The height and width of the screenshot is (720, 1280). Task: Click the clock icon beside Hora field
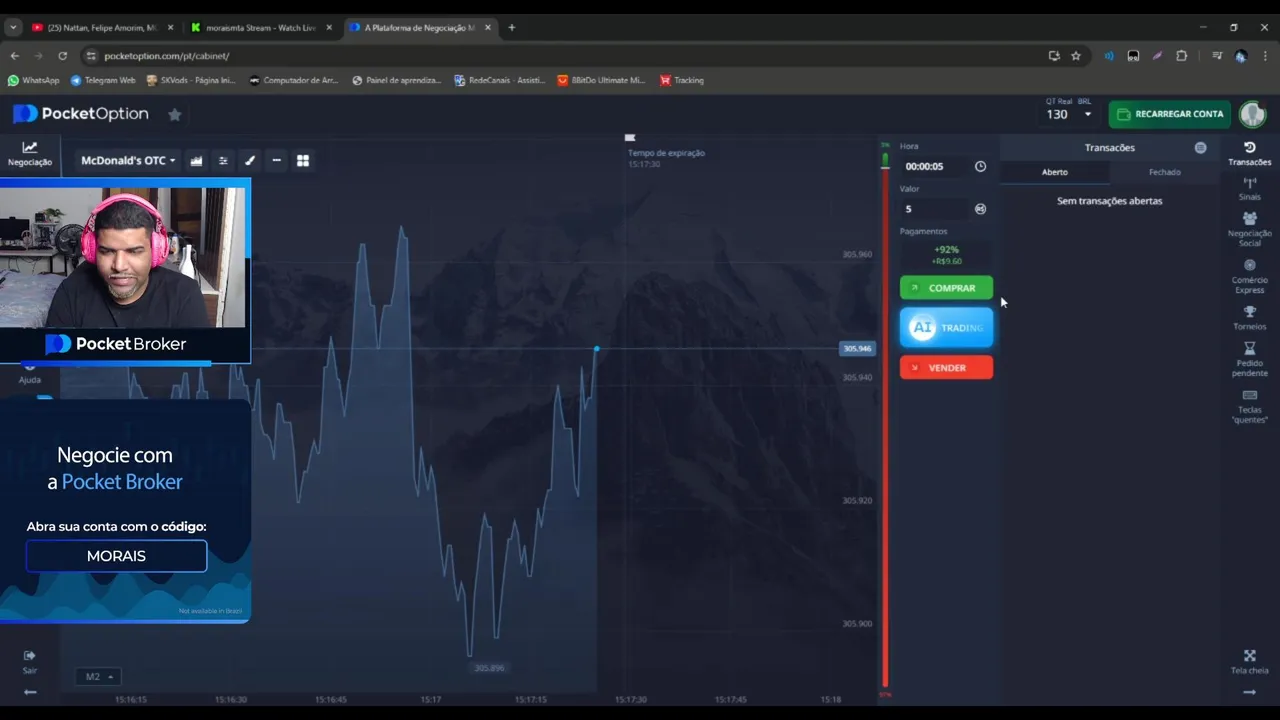click(x=980, y=166)
